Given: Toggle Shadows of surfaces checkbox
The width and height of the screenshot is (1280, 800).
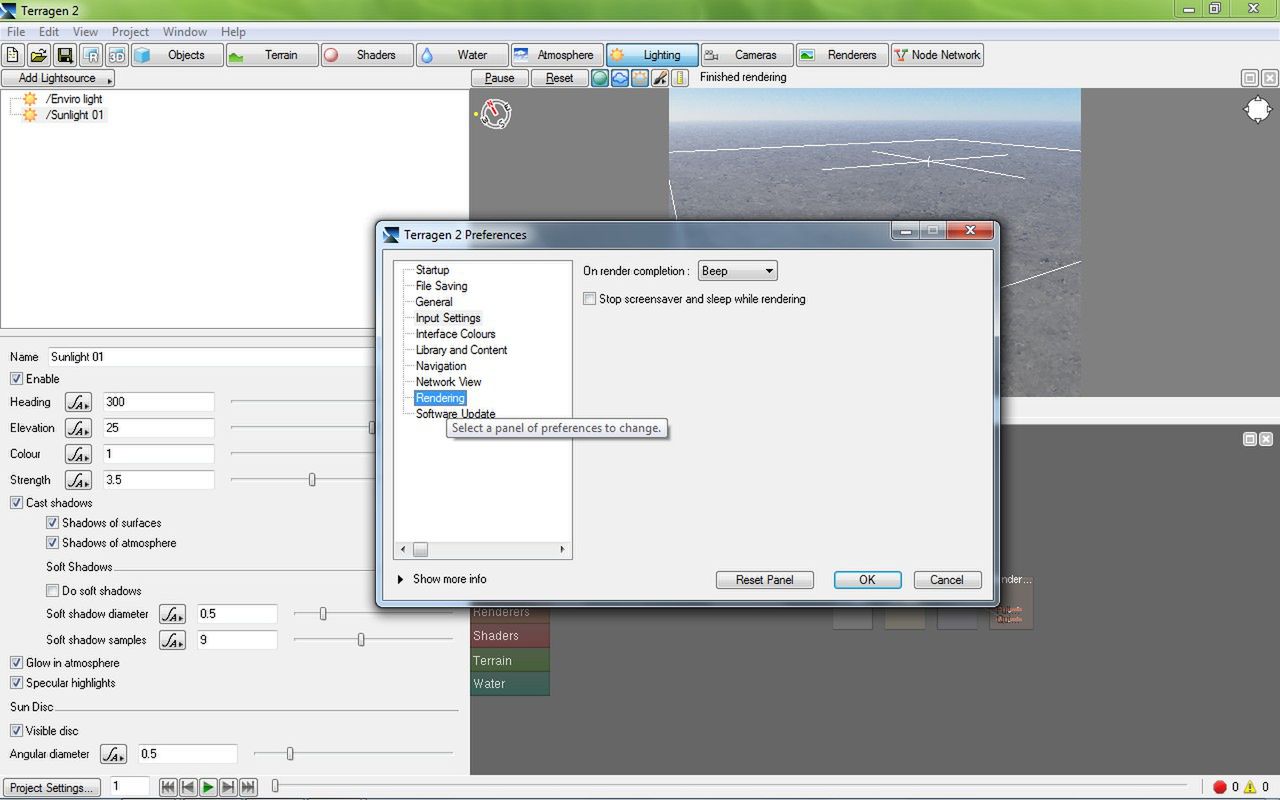Looking at the screenshot, I should pyautogui.click(x=52, y=523).
